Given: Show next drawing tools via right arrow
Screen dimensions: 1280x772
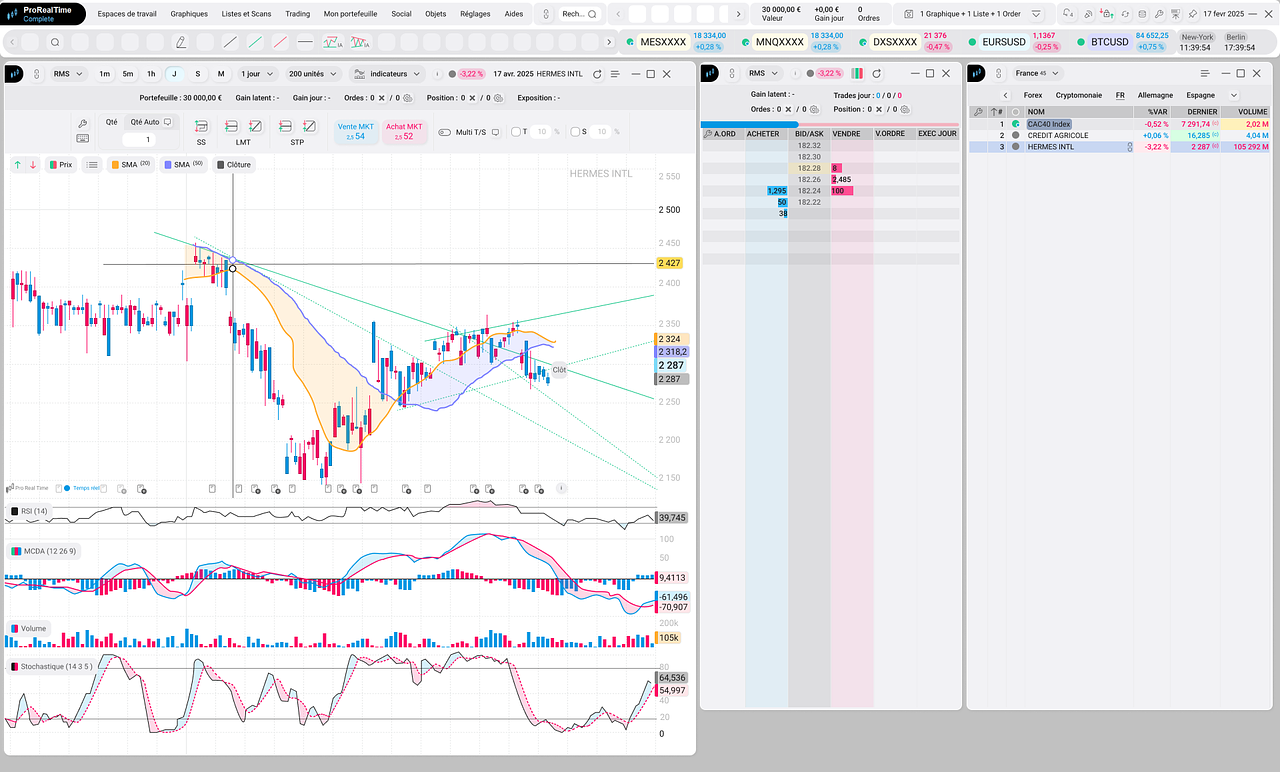Looking at the screenshot, I should pyautogui.click(x=609, y=42).
